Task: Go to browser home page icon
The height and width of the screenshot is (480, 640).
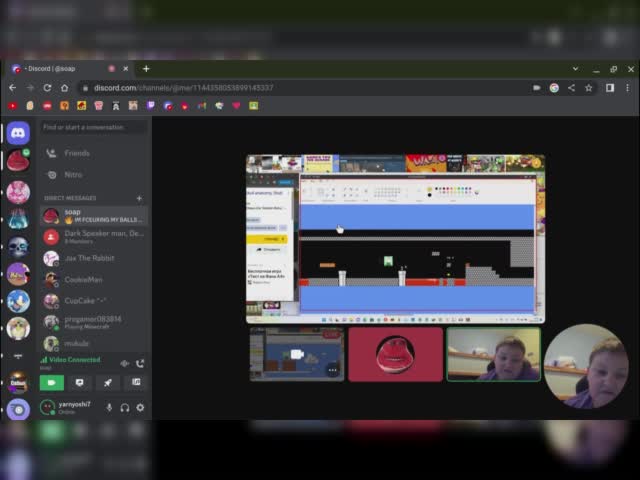Action: [64, 88]
